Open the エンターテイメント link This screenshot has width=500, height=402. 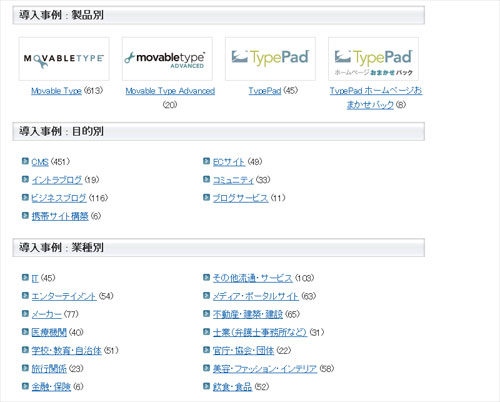pyautogui.click(x=64, y=296)
